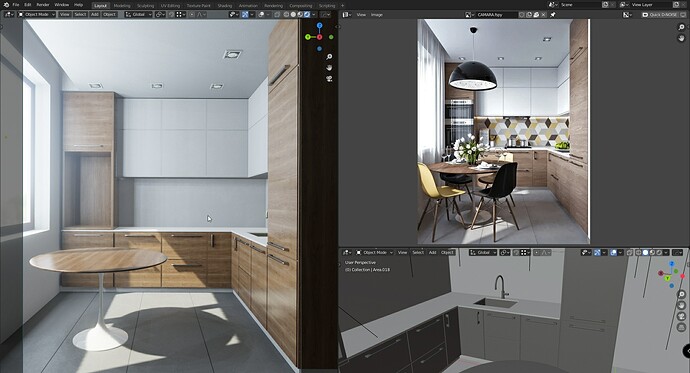
Task: Switch to the Sculpting workspace tab
Action: (x=145, y=6)
